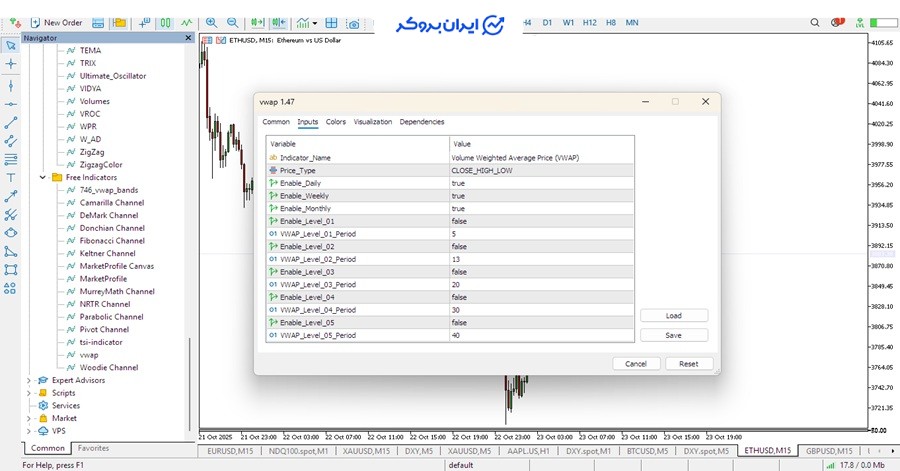
Task: Expand the Expert Advisors tree node
Action: 29,380
